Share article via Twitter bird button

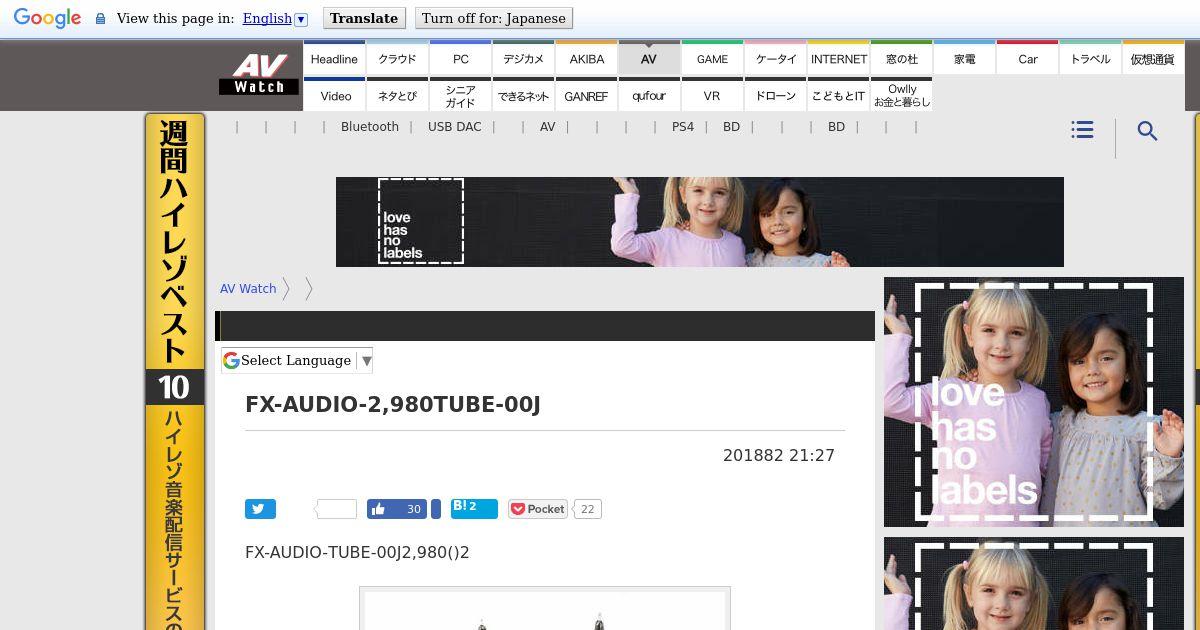click(x=260, y=509)
